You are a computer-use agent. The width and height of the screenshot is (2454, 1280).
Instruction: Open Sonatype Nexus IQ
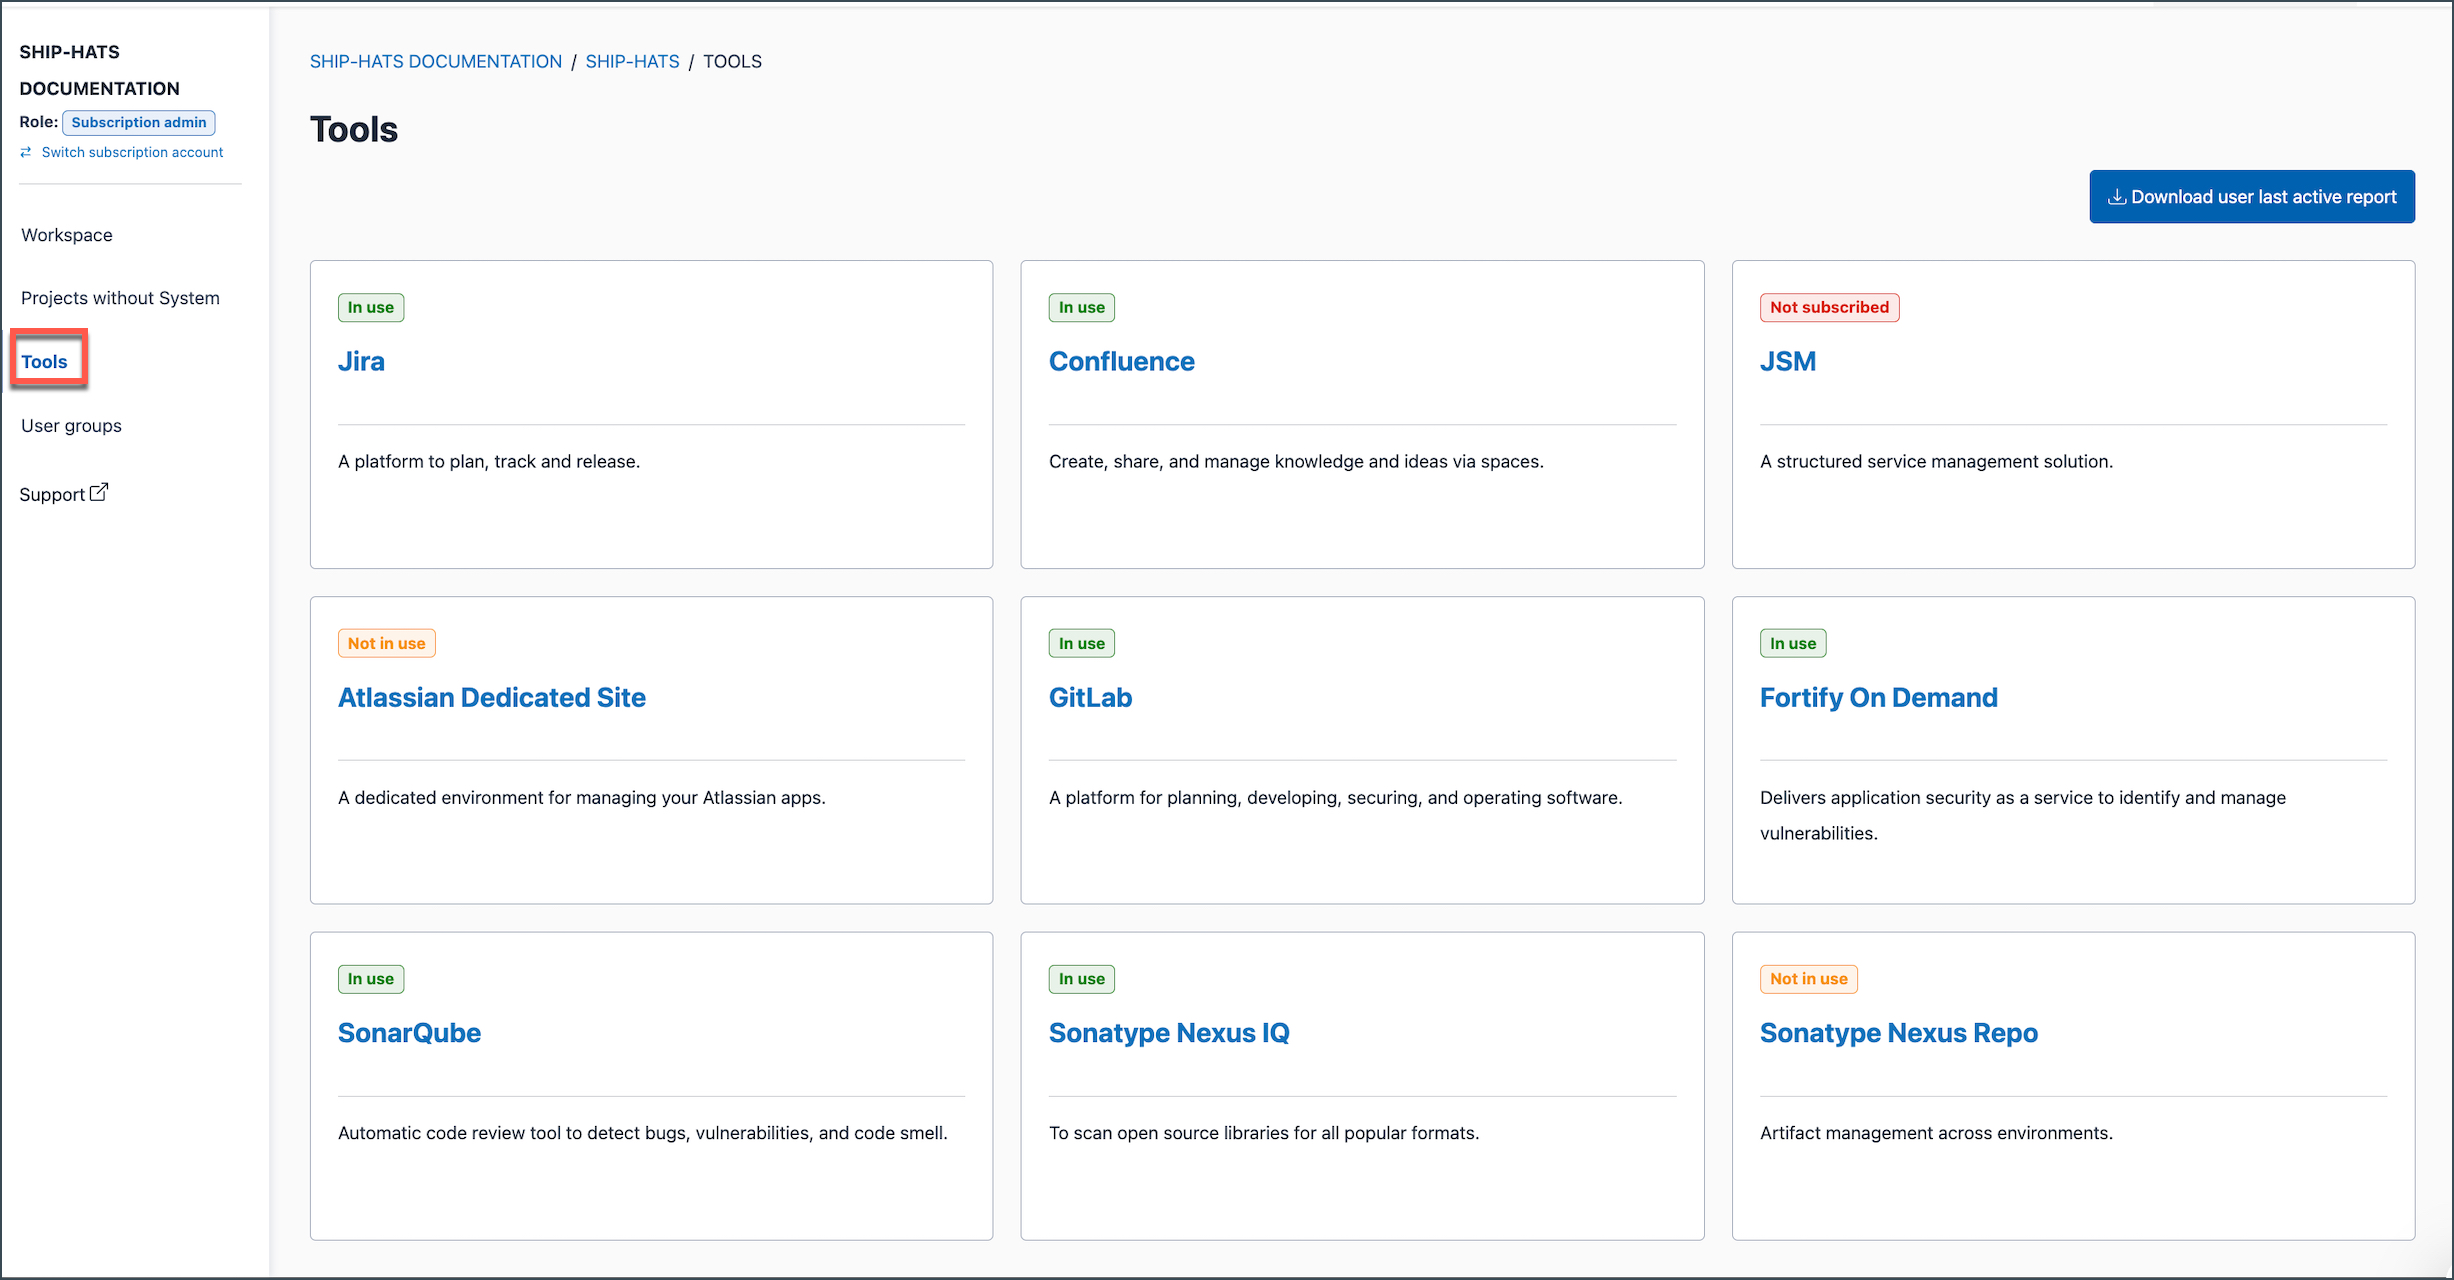click(1169, 1033)
